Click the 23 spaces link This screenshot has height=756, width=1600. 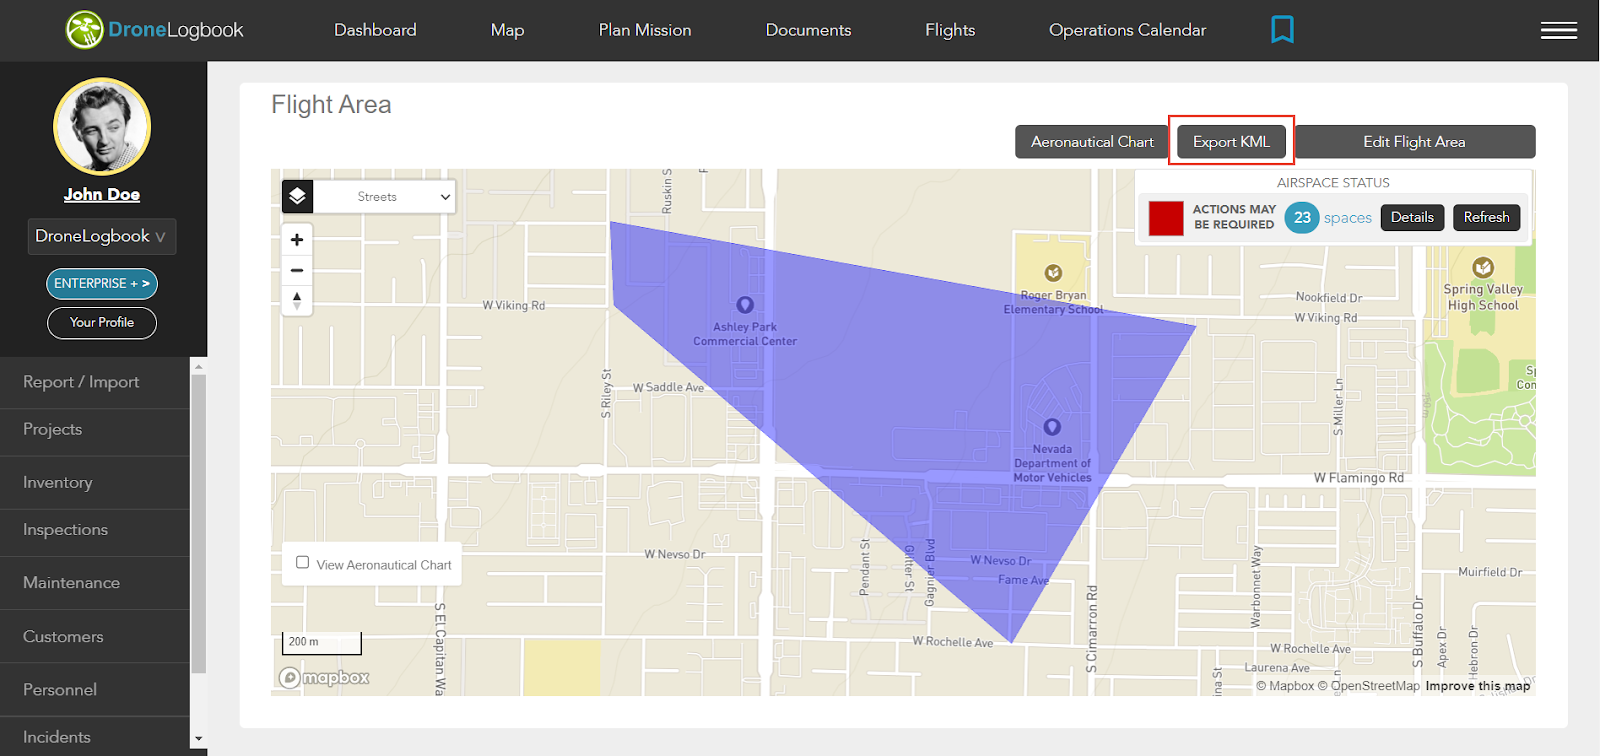1328,217
